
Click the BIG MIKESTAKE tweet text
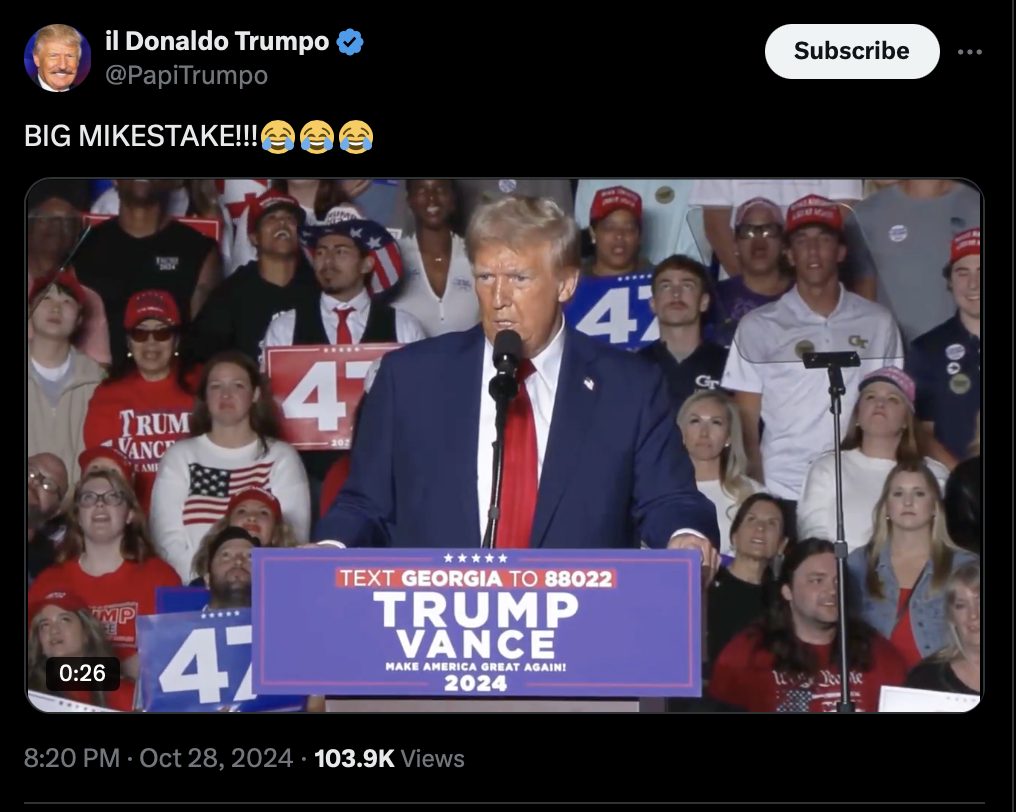tap(141, 136)
